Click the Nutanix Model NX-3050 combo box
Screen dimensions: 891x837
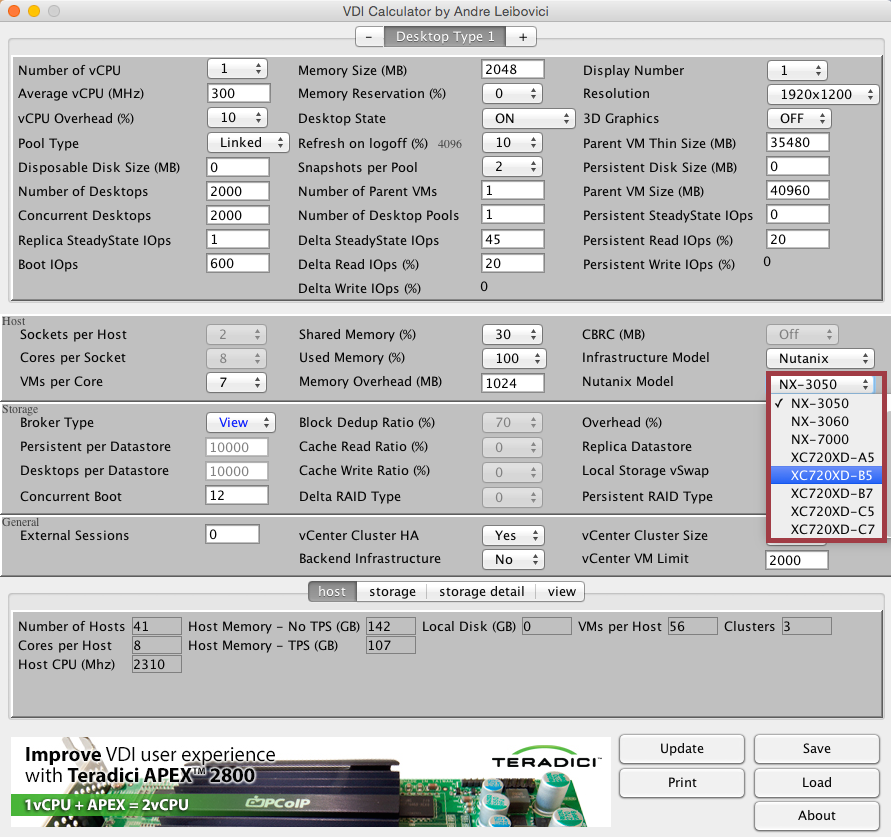tap(822, 384)
